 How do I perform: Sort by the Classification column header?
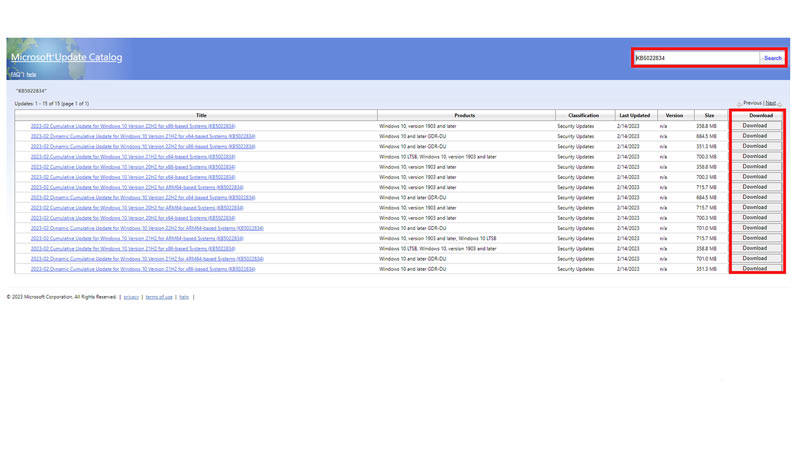click(583, 115)
